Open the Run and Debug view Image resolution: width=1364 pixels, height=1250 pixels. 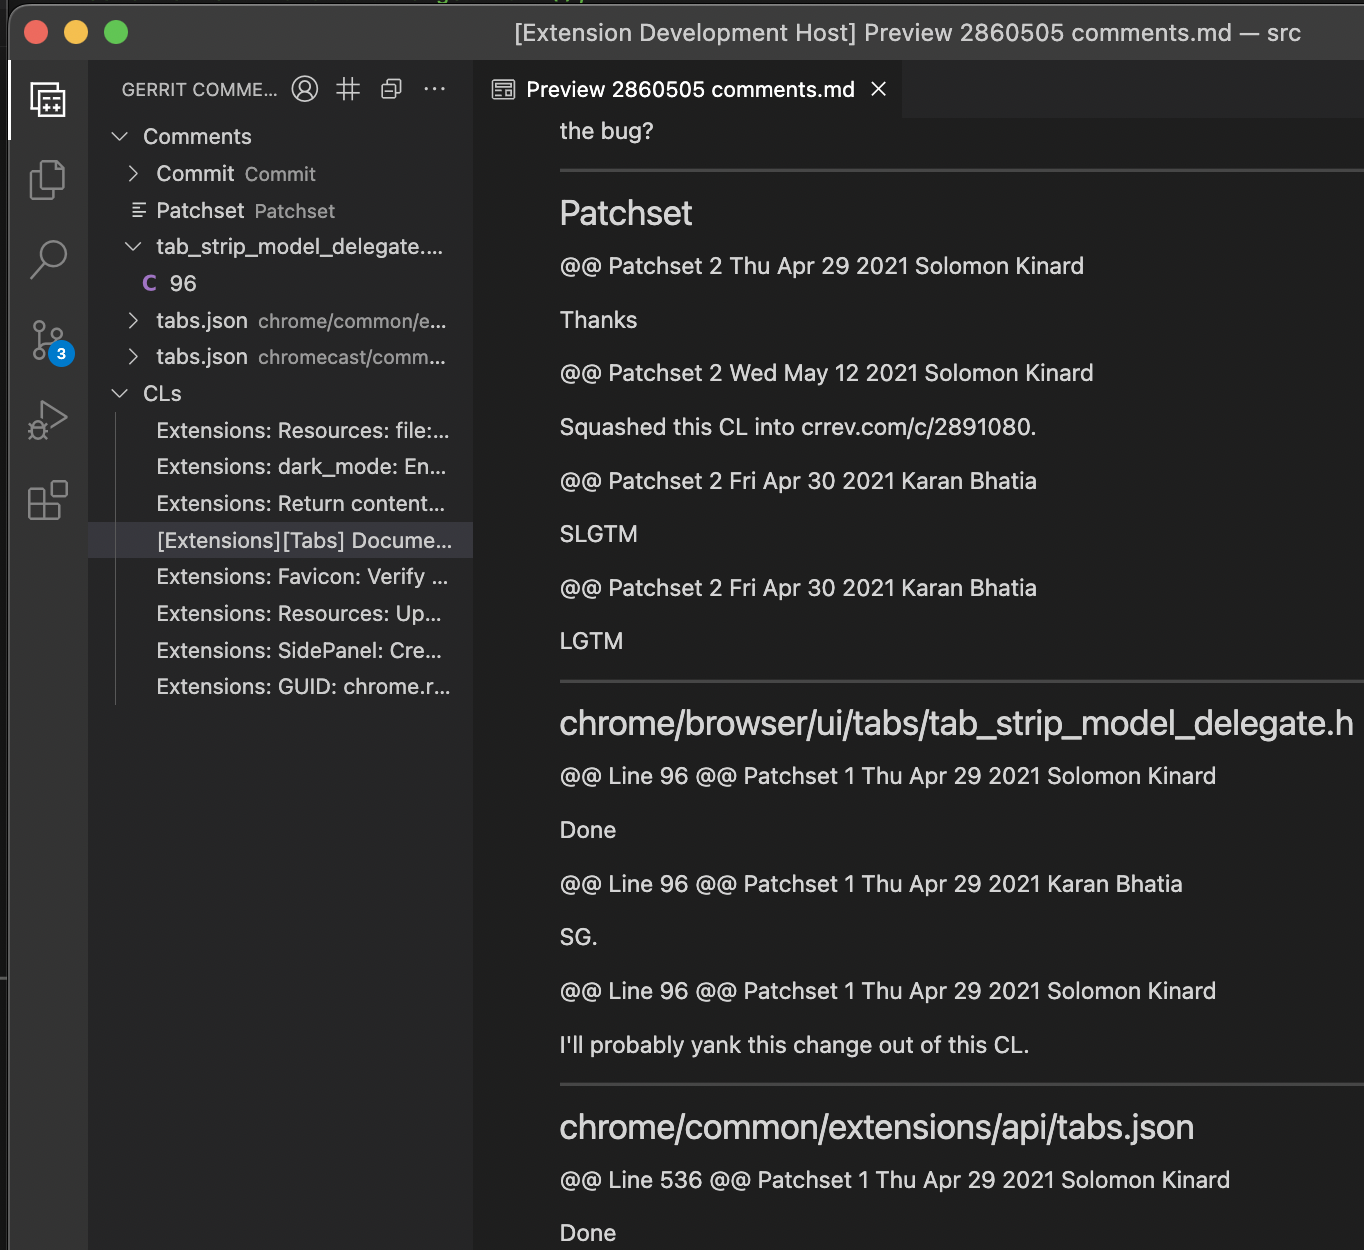pyautogui.click(x=47, y=420)
